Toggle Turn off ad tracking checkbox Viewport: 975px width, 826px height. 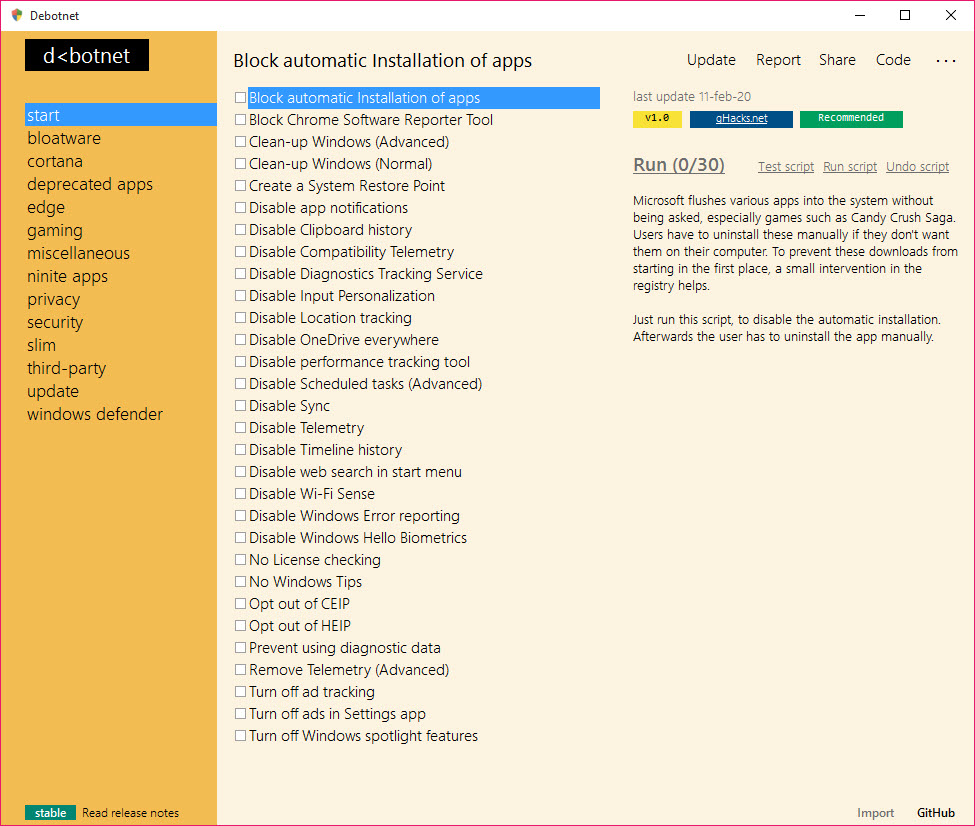coord(240,692)
